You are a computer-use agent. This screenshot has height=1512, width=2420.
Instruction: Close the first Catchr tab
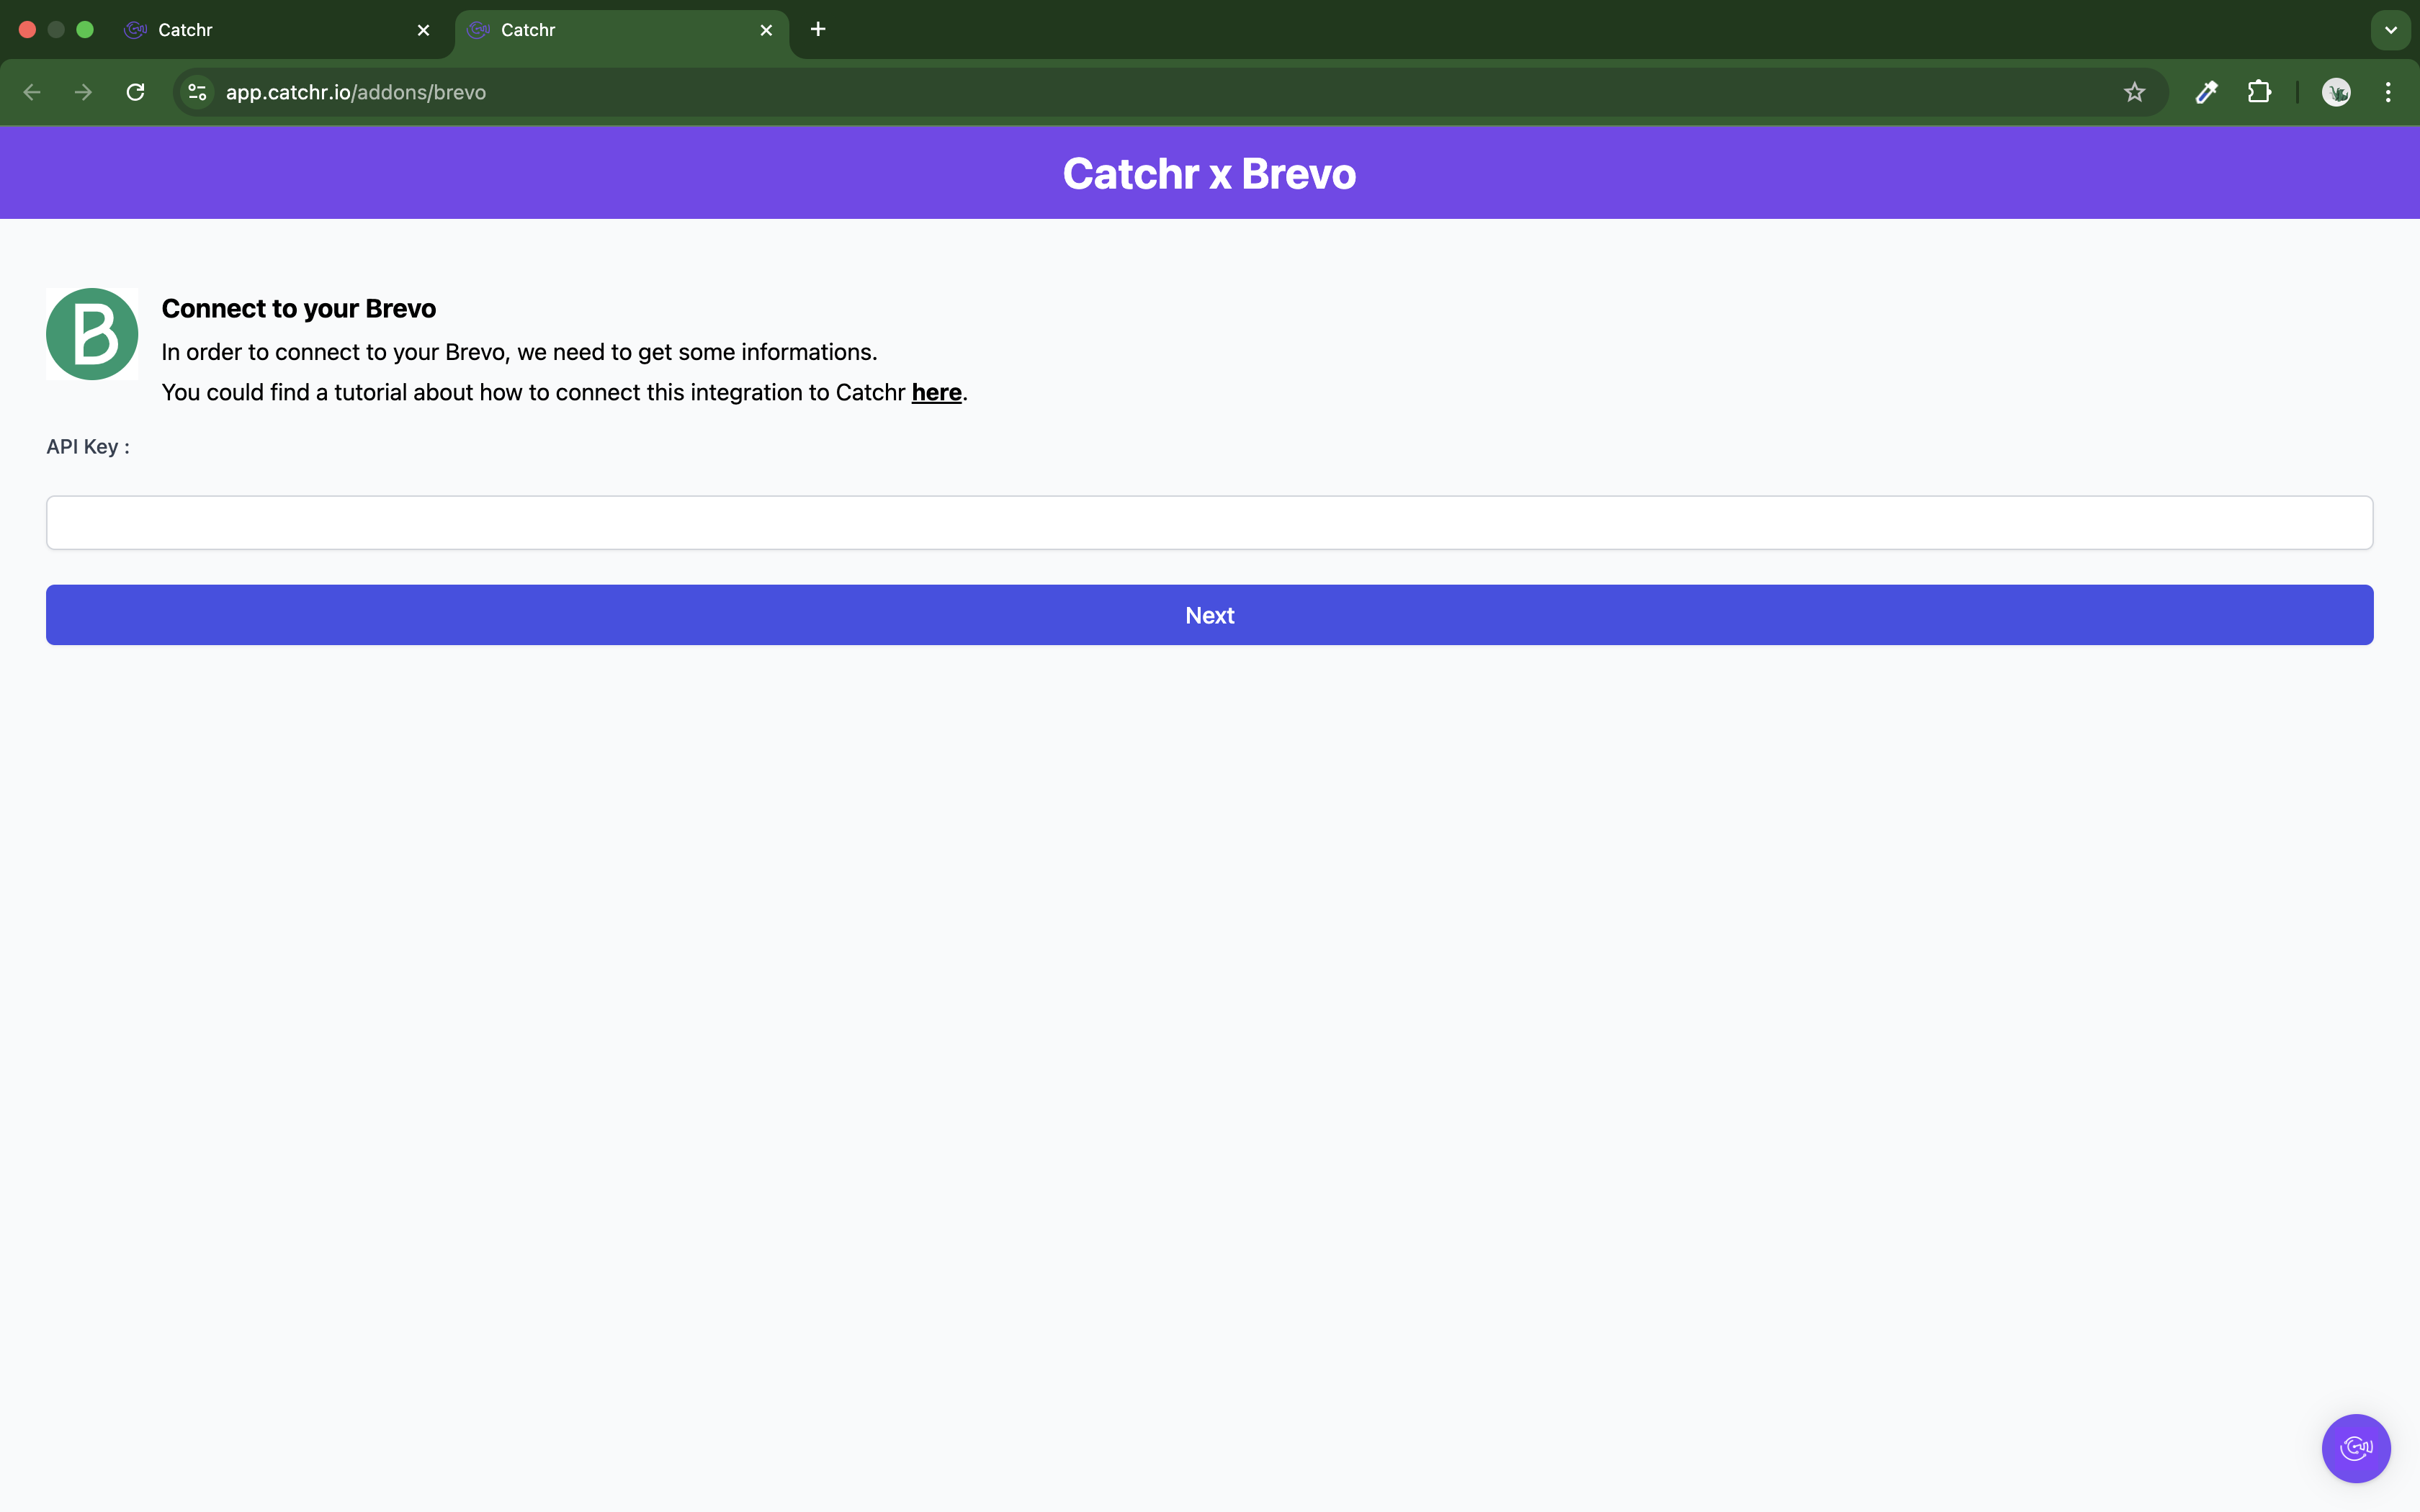click(423, 30)
